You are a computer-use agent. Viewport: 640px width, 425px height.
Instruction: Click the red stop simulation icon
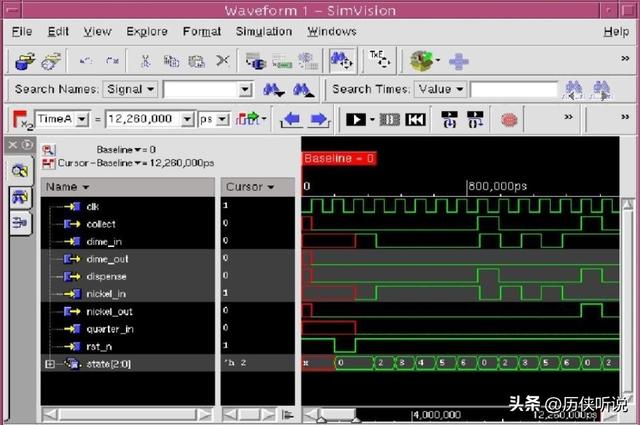pyautogui.click(x=509, y=120)
